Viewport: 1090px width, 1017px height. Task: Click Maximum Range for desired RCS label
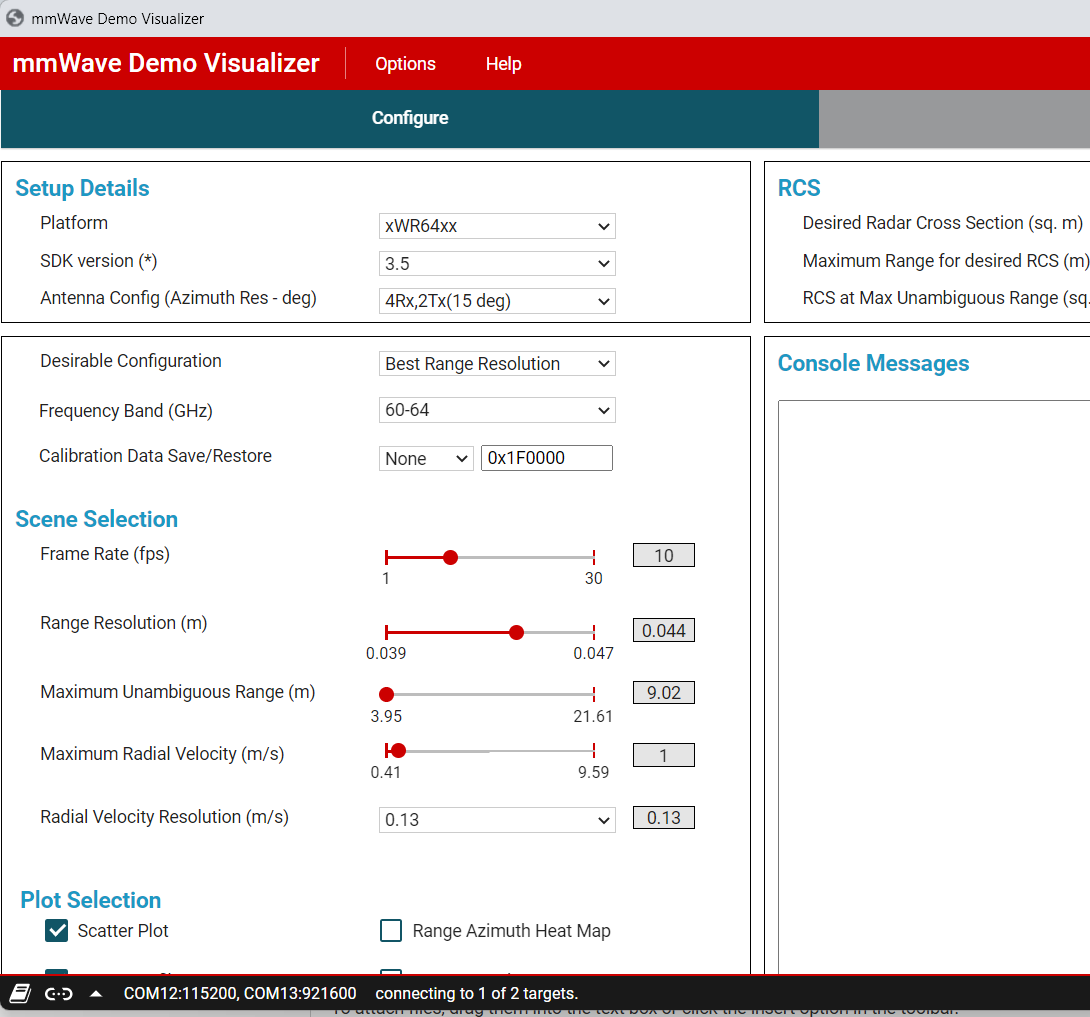[945, 261]
